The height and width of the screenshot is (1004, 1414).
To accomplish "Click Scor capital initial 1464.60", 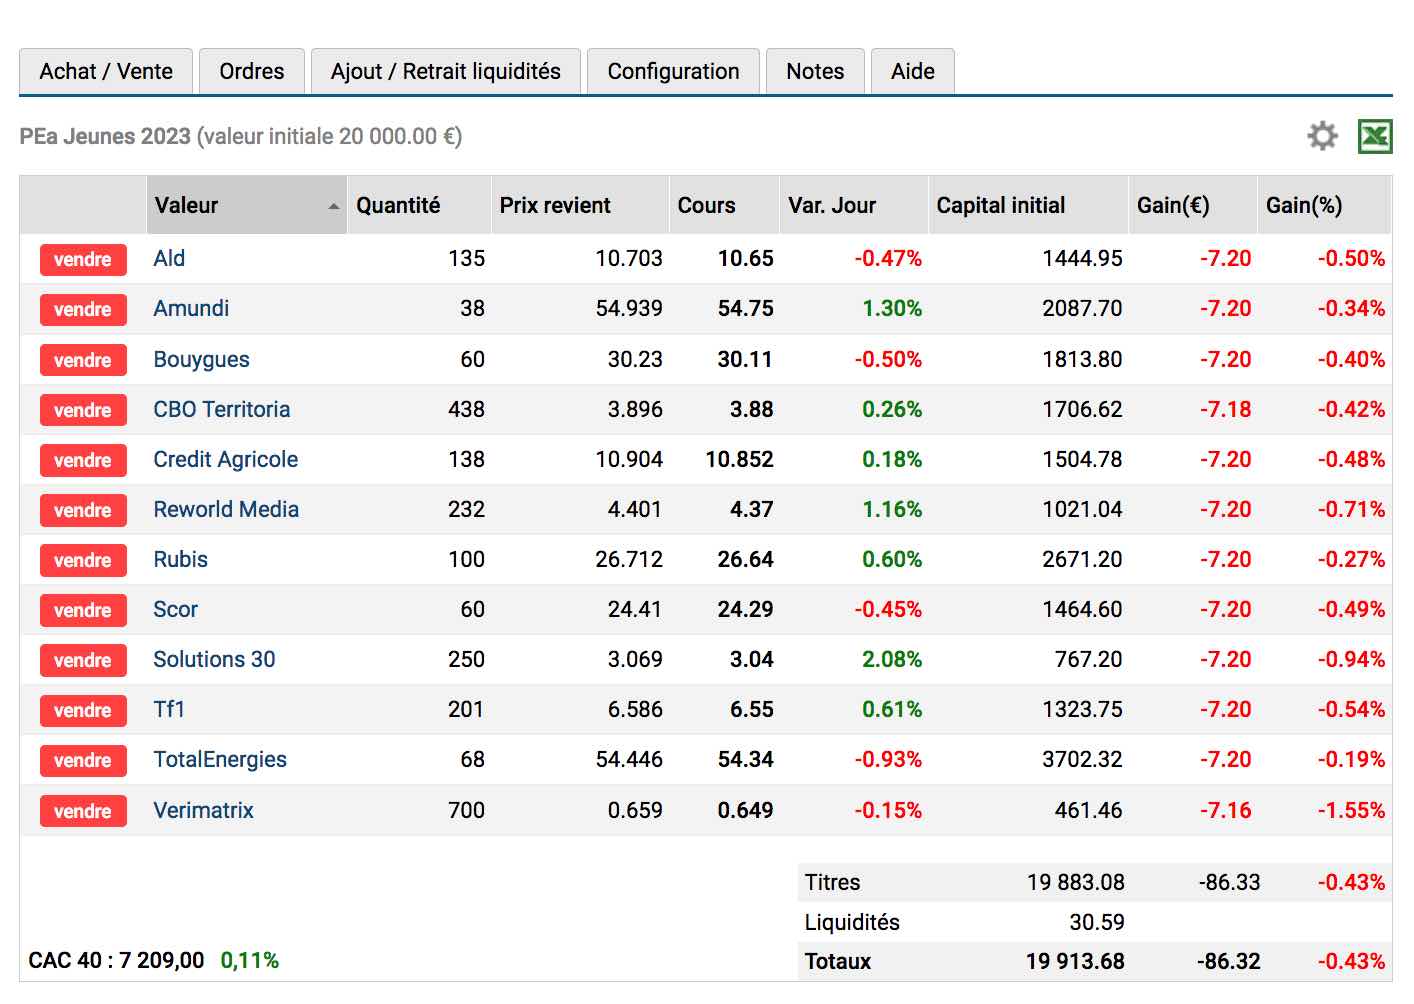I will (x=1082, y=609).
